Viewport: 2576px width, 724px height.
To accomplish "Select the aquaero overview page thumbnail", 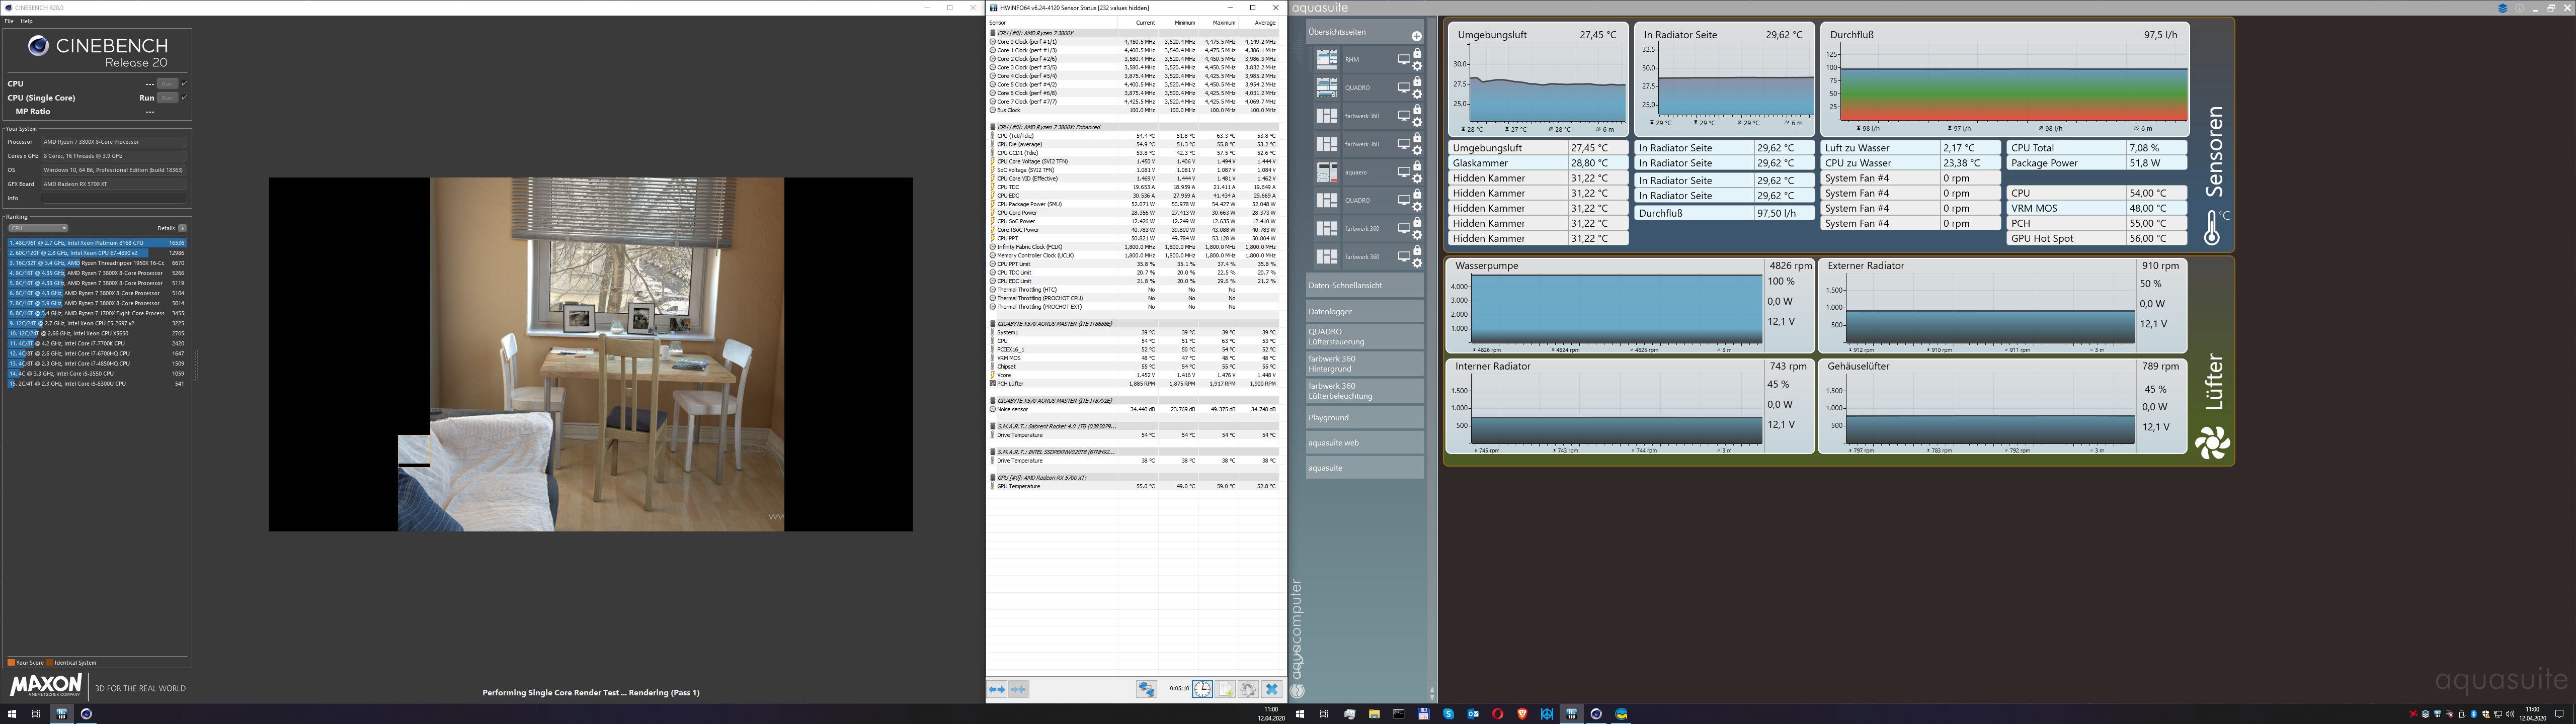I will point(1327,172).
